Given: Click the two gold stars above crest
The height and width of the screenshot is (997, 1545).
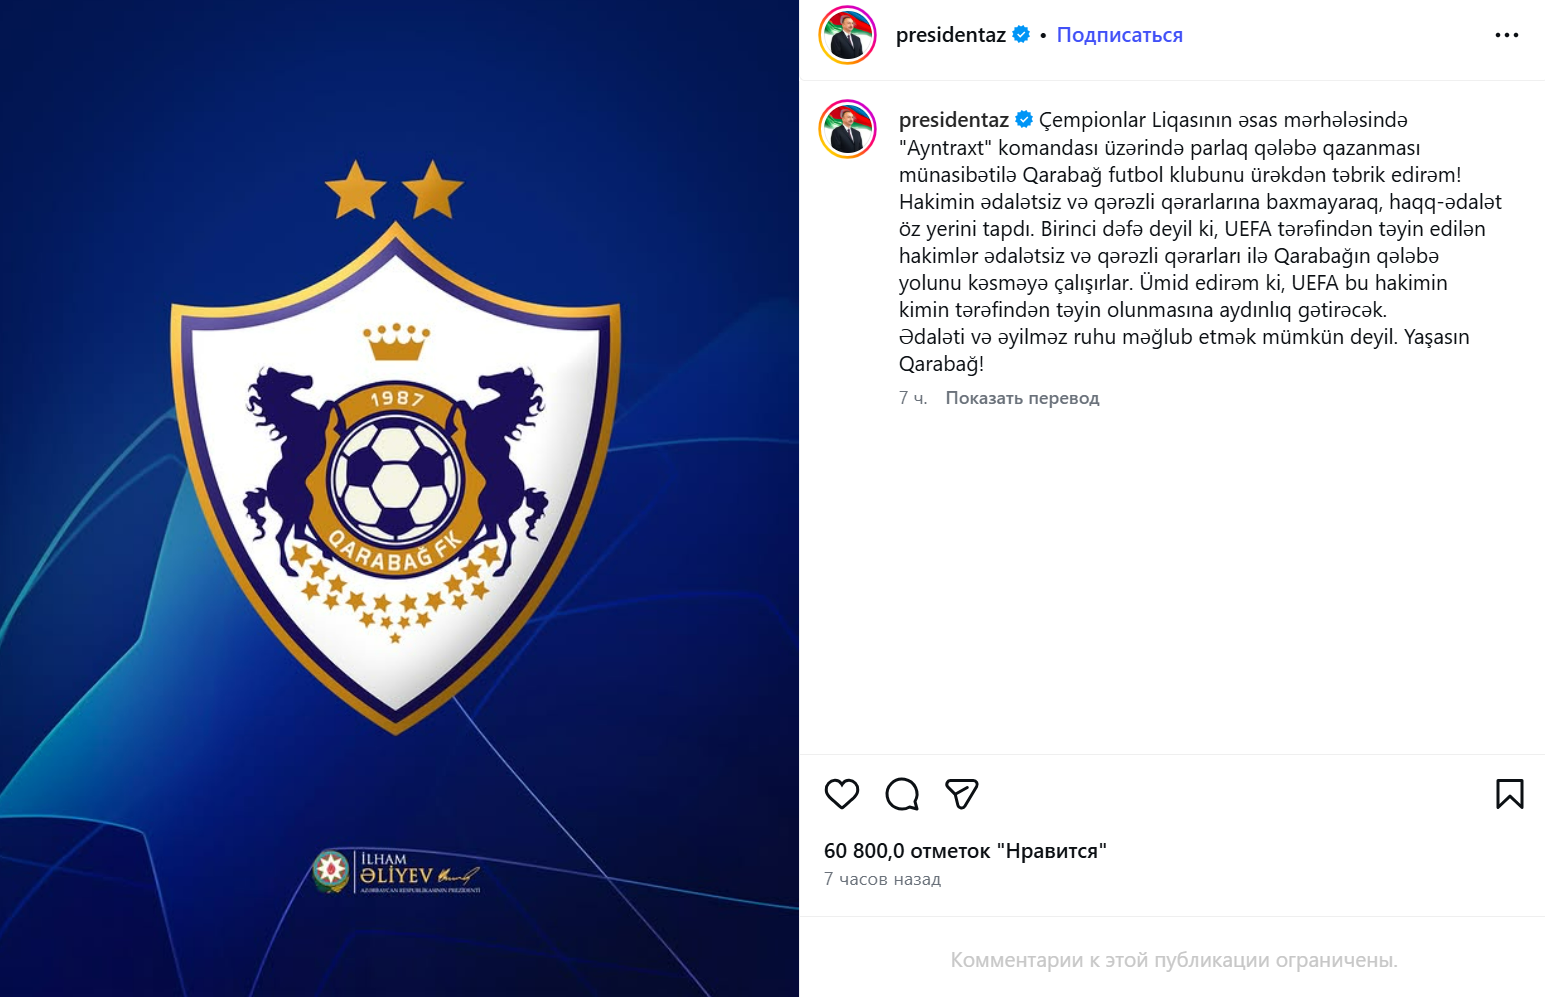Looking at the screenshot, I should [x=394, y=190].
